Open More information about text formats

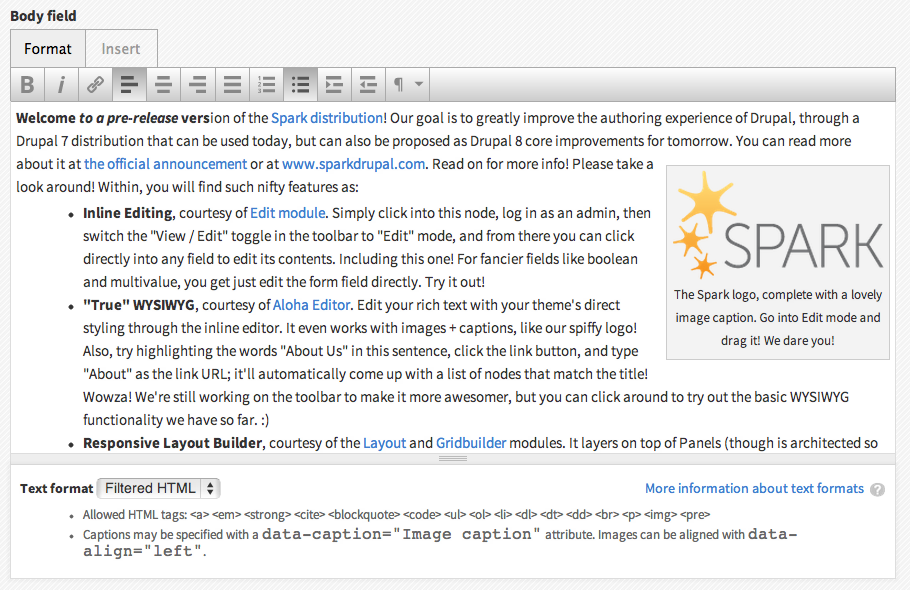click(754, 488)
